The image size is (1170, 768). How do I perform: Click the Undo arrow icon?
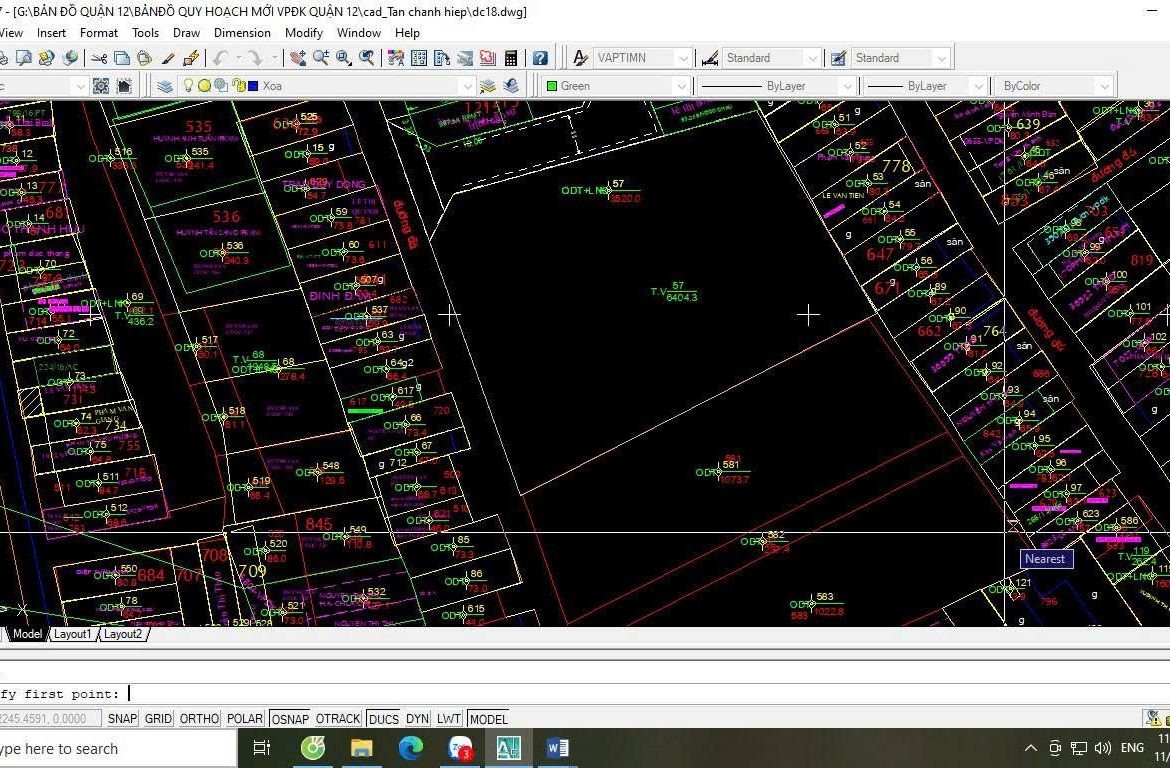pos(220,58)
